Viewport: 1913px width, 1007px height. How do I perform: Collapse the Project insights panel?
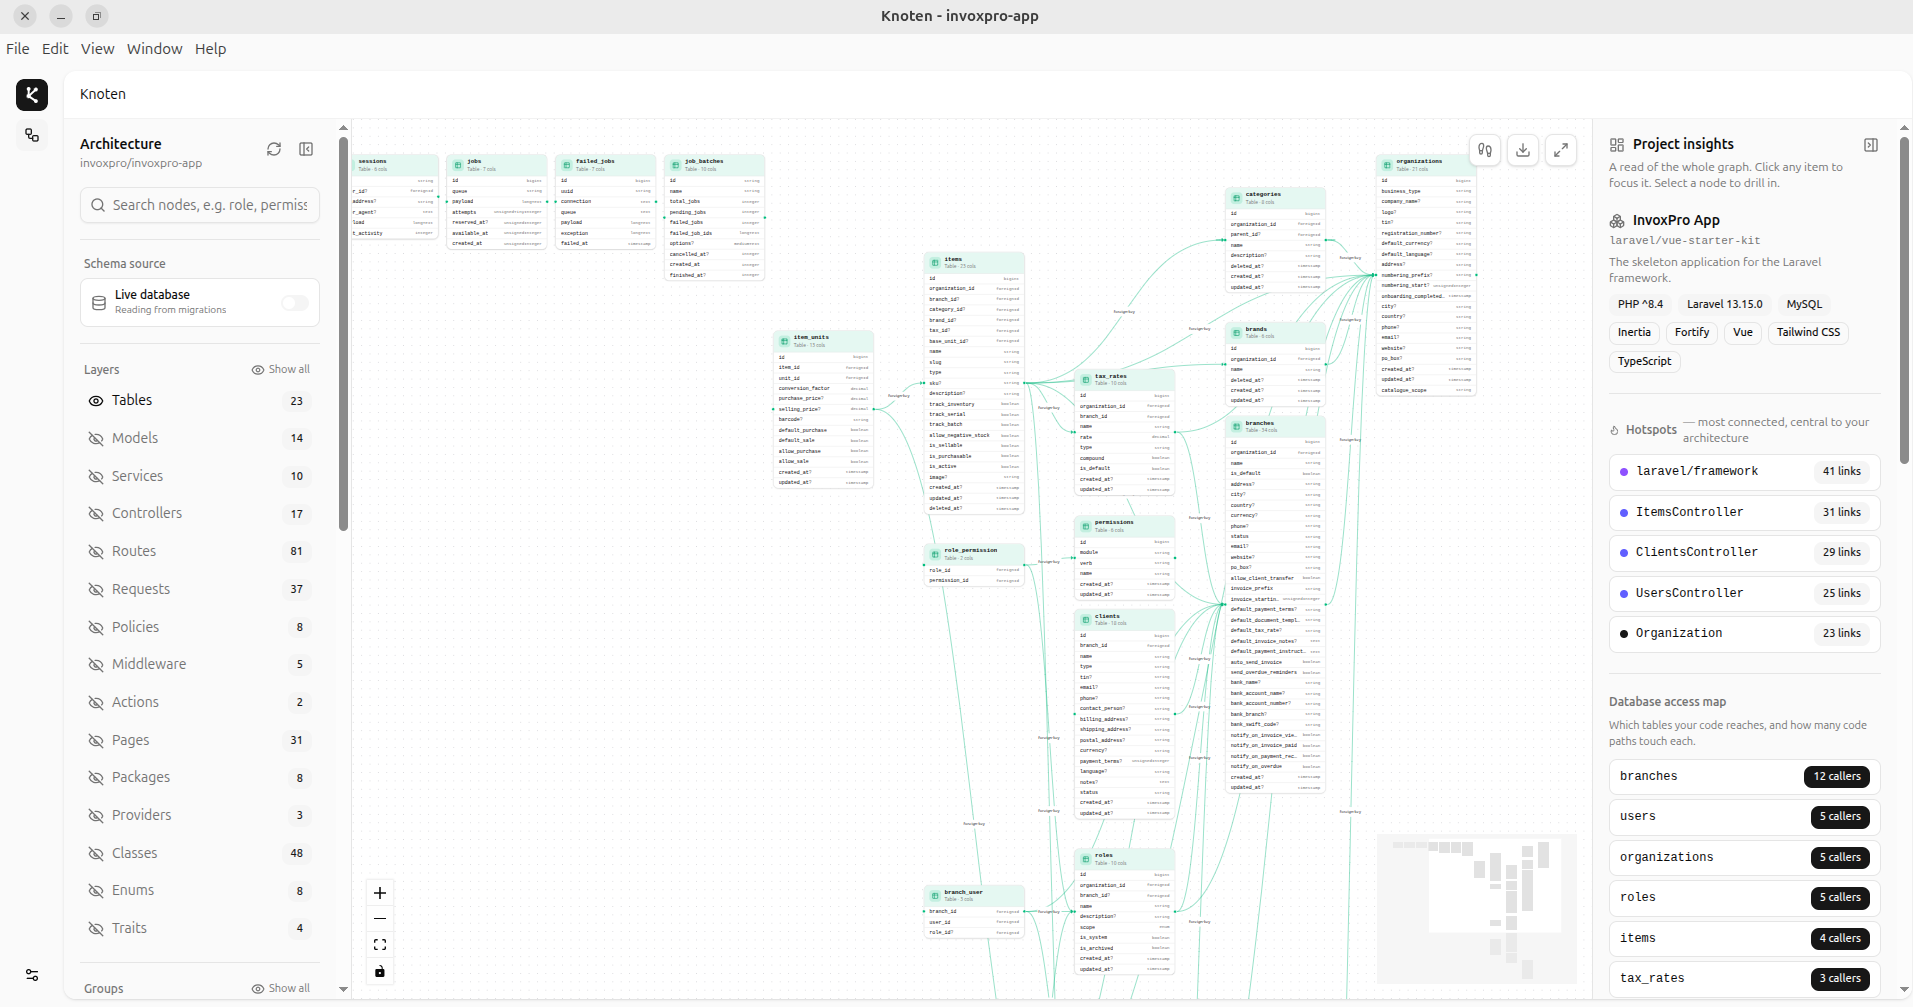pos(1871,145)
